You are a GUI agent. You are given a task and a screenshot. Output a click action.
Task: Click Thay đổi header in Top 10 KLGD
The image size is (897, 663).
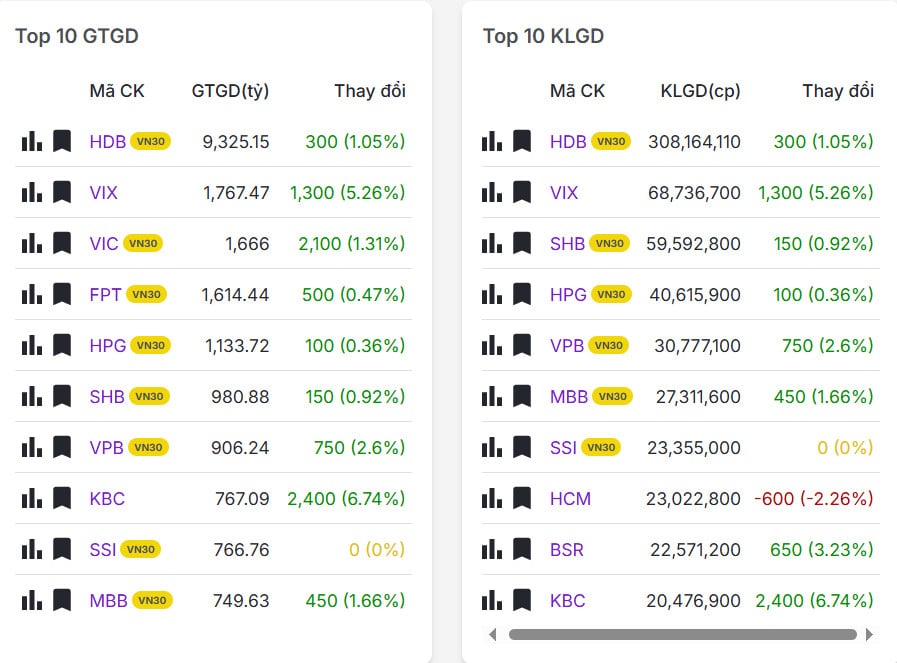(x=838, y=91)
